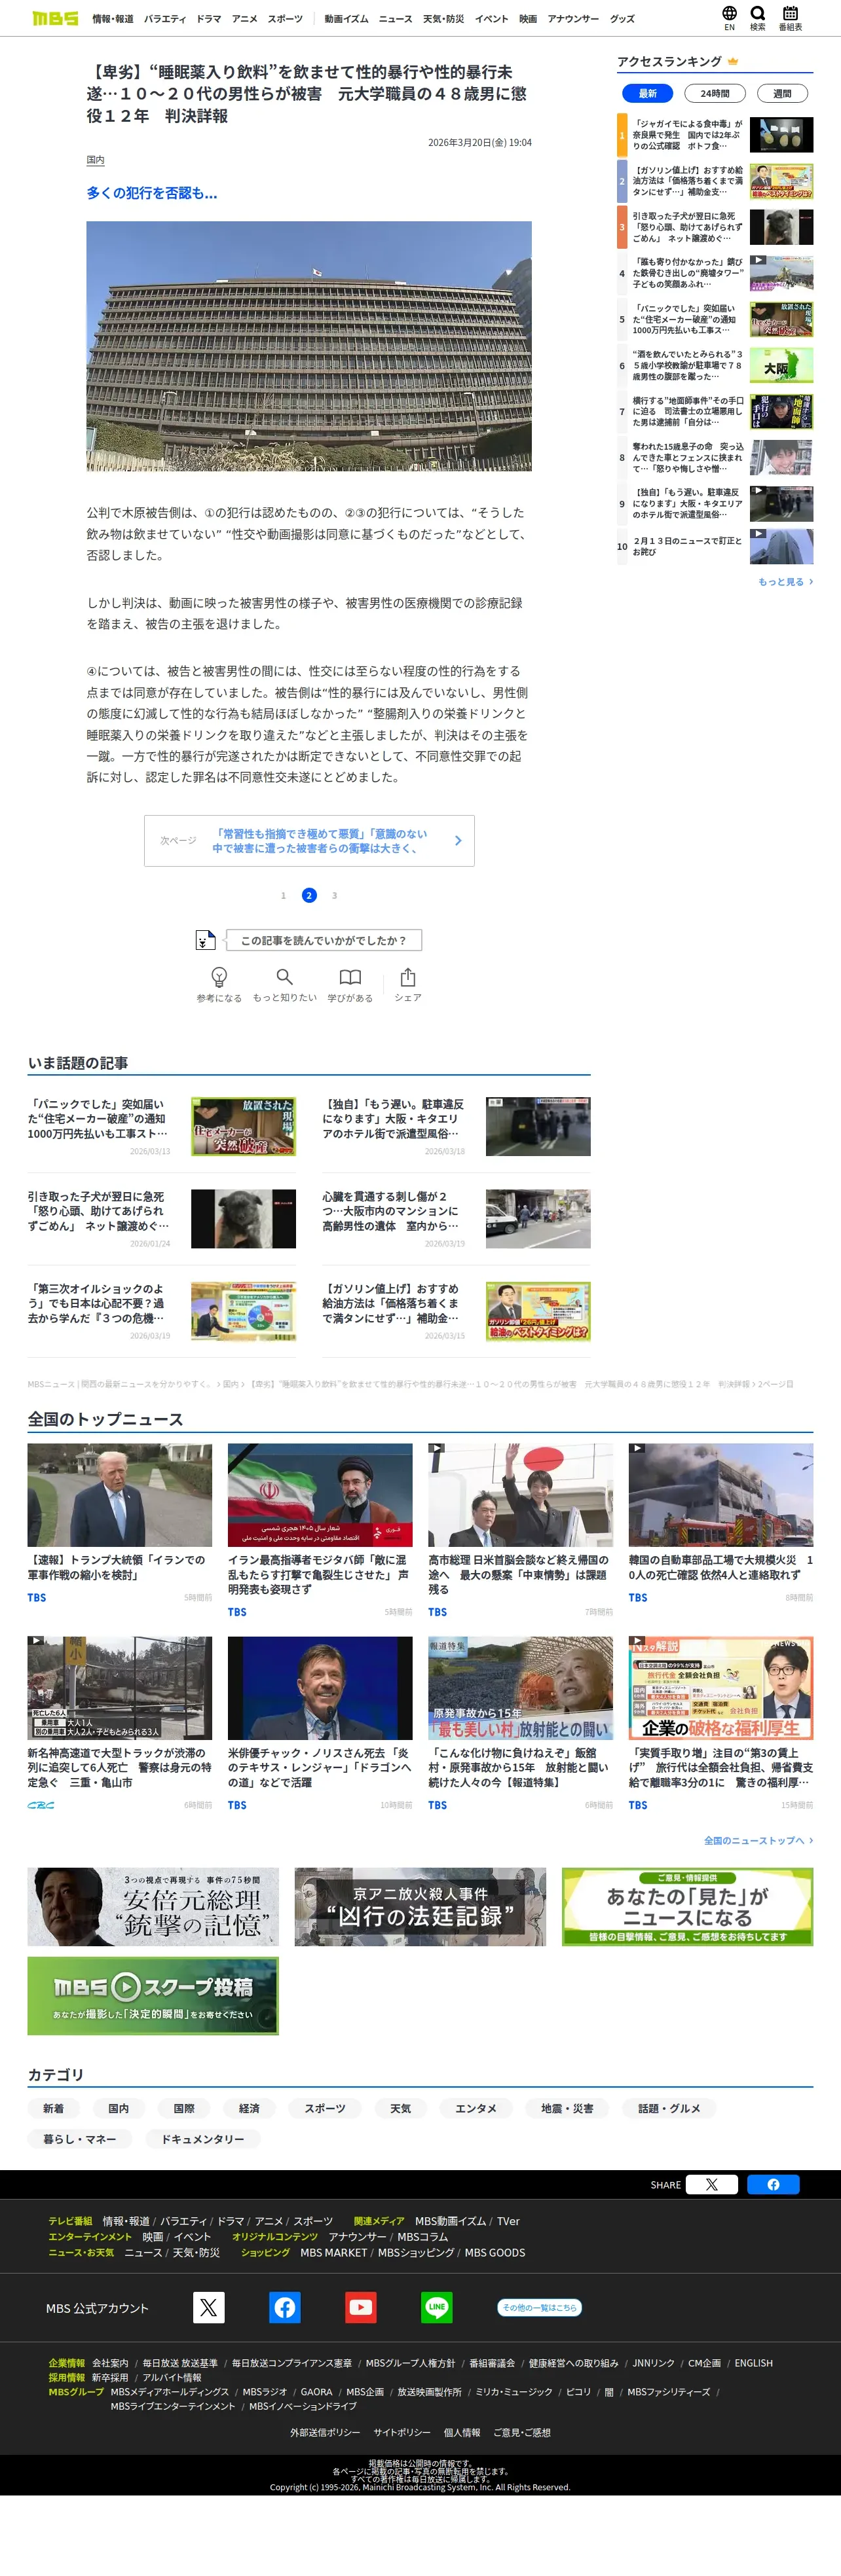The height and width of the screenshot is (2576, 841).
Task: Go to article page 3 in pagination
Action: 334,895
